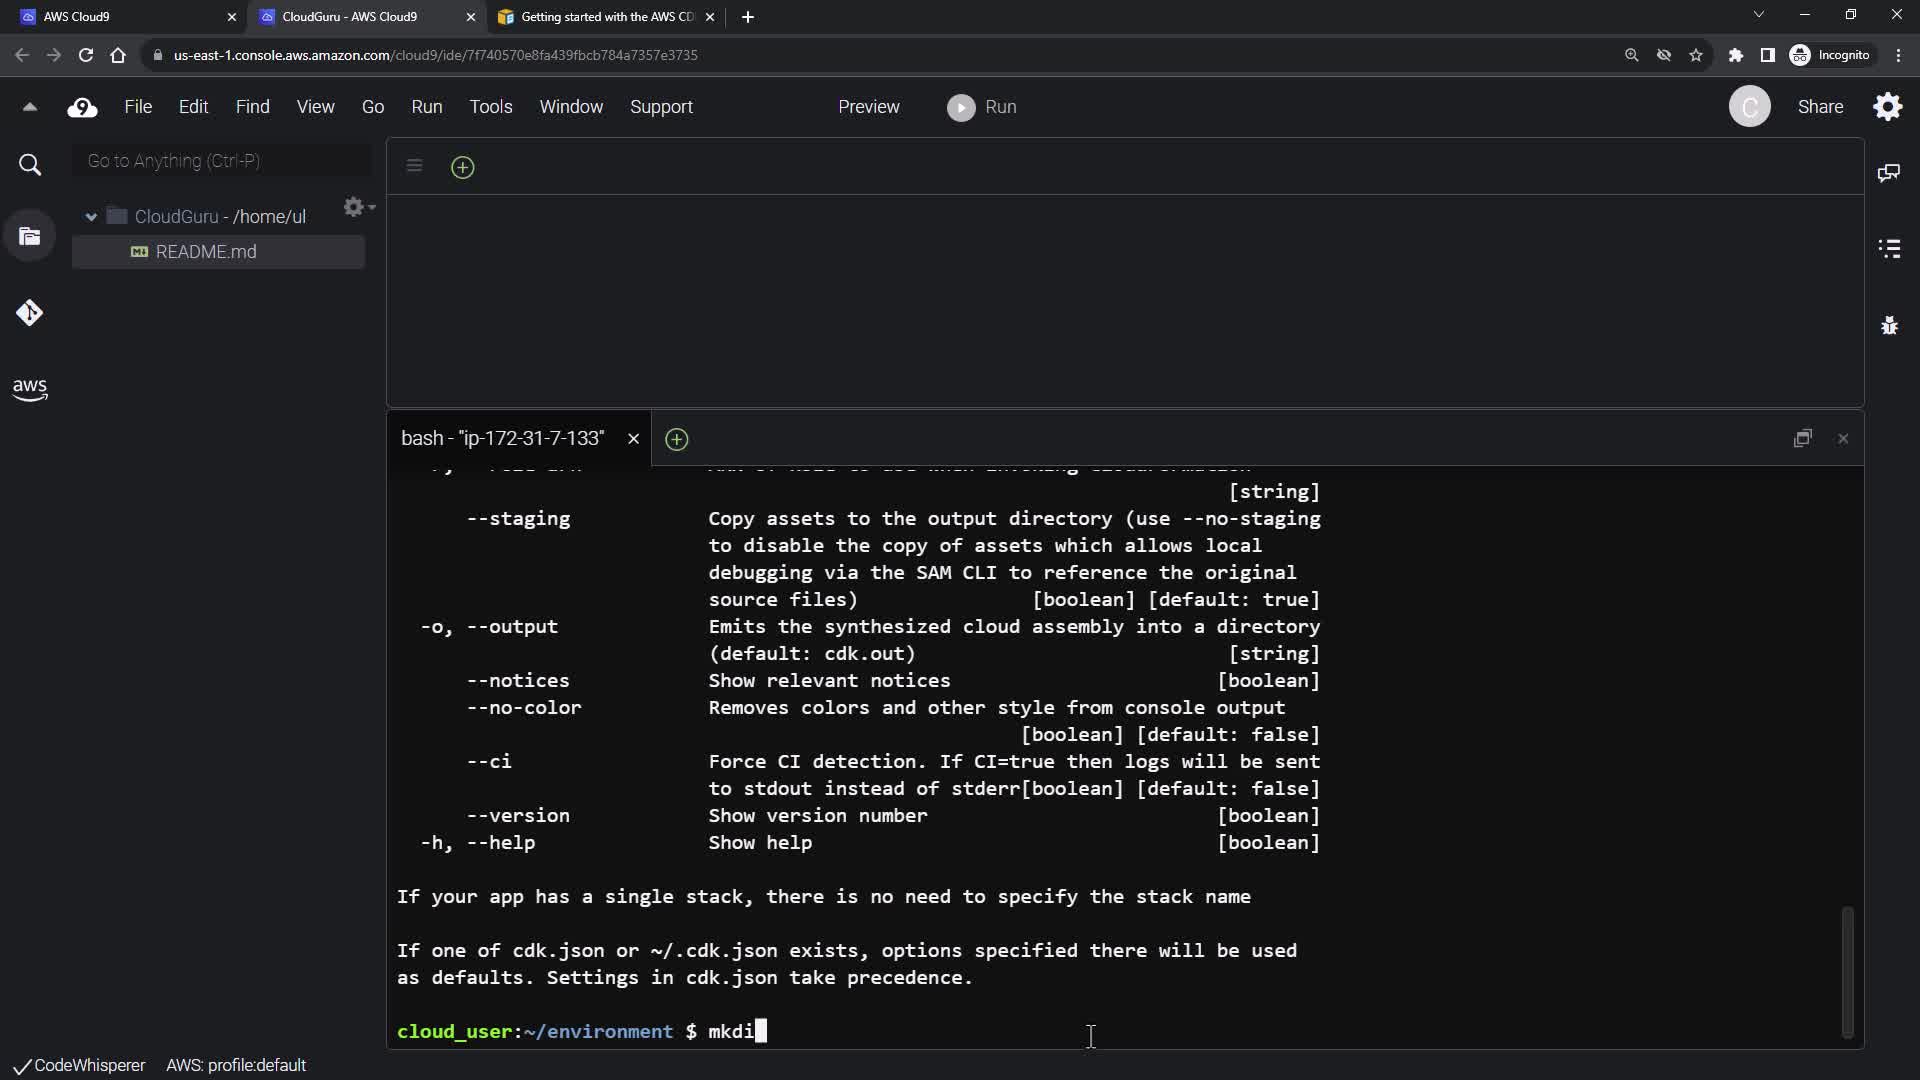Open the Tools menu
This screenshot has width=1920, height=1080.
[490, 107]
